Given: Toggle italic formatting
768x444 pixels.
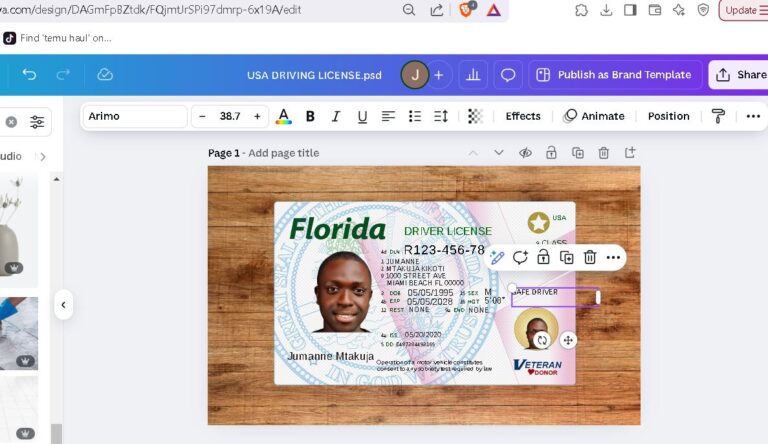Looking at the screenshot, I should pyautogui.click(x=336, y=117).
